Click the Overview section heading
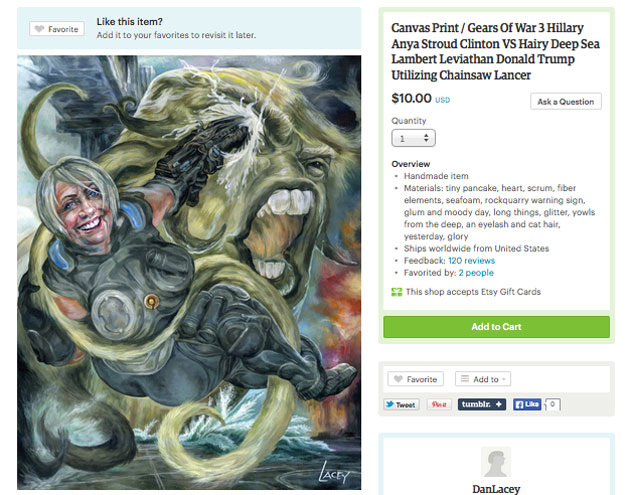Screen dimensions: 630x495 point(411,164)
